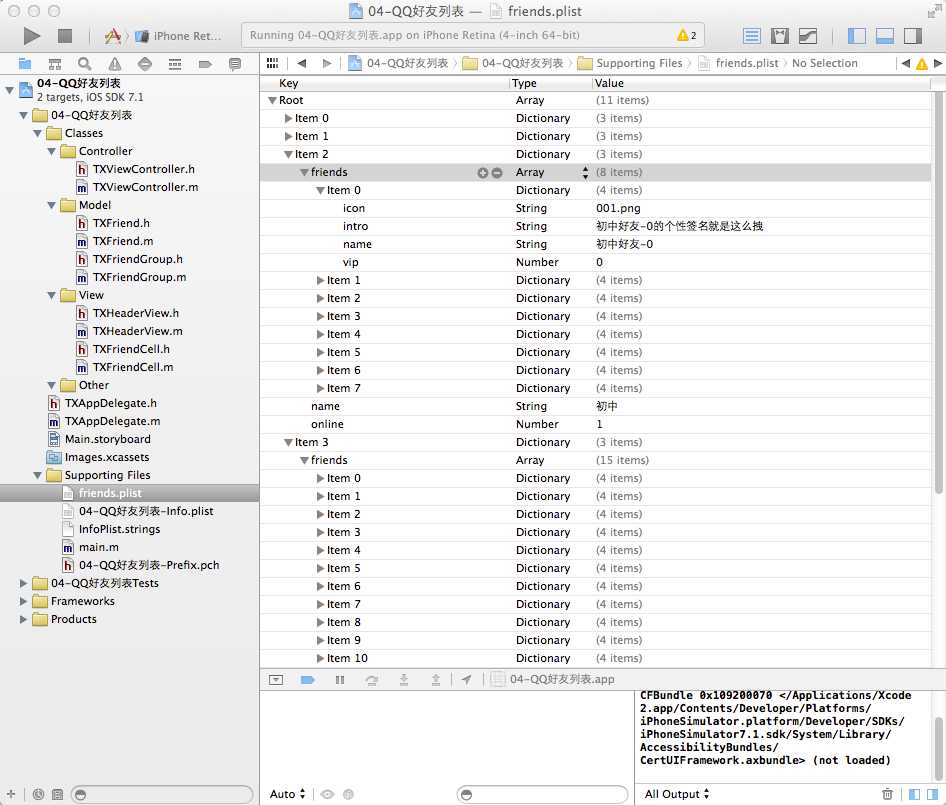Show the Project navigator

click(25, 63)
